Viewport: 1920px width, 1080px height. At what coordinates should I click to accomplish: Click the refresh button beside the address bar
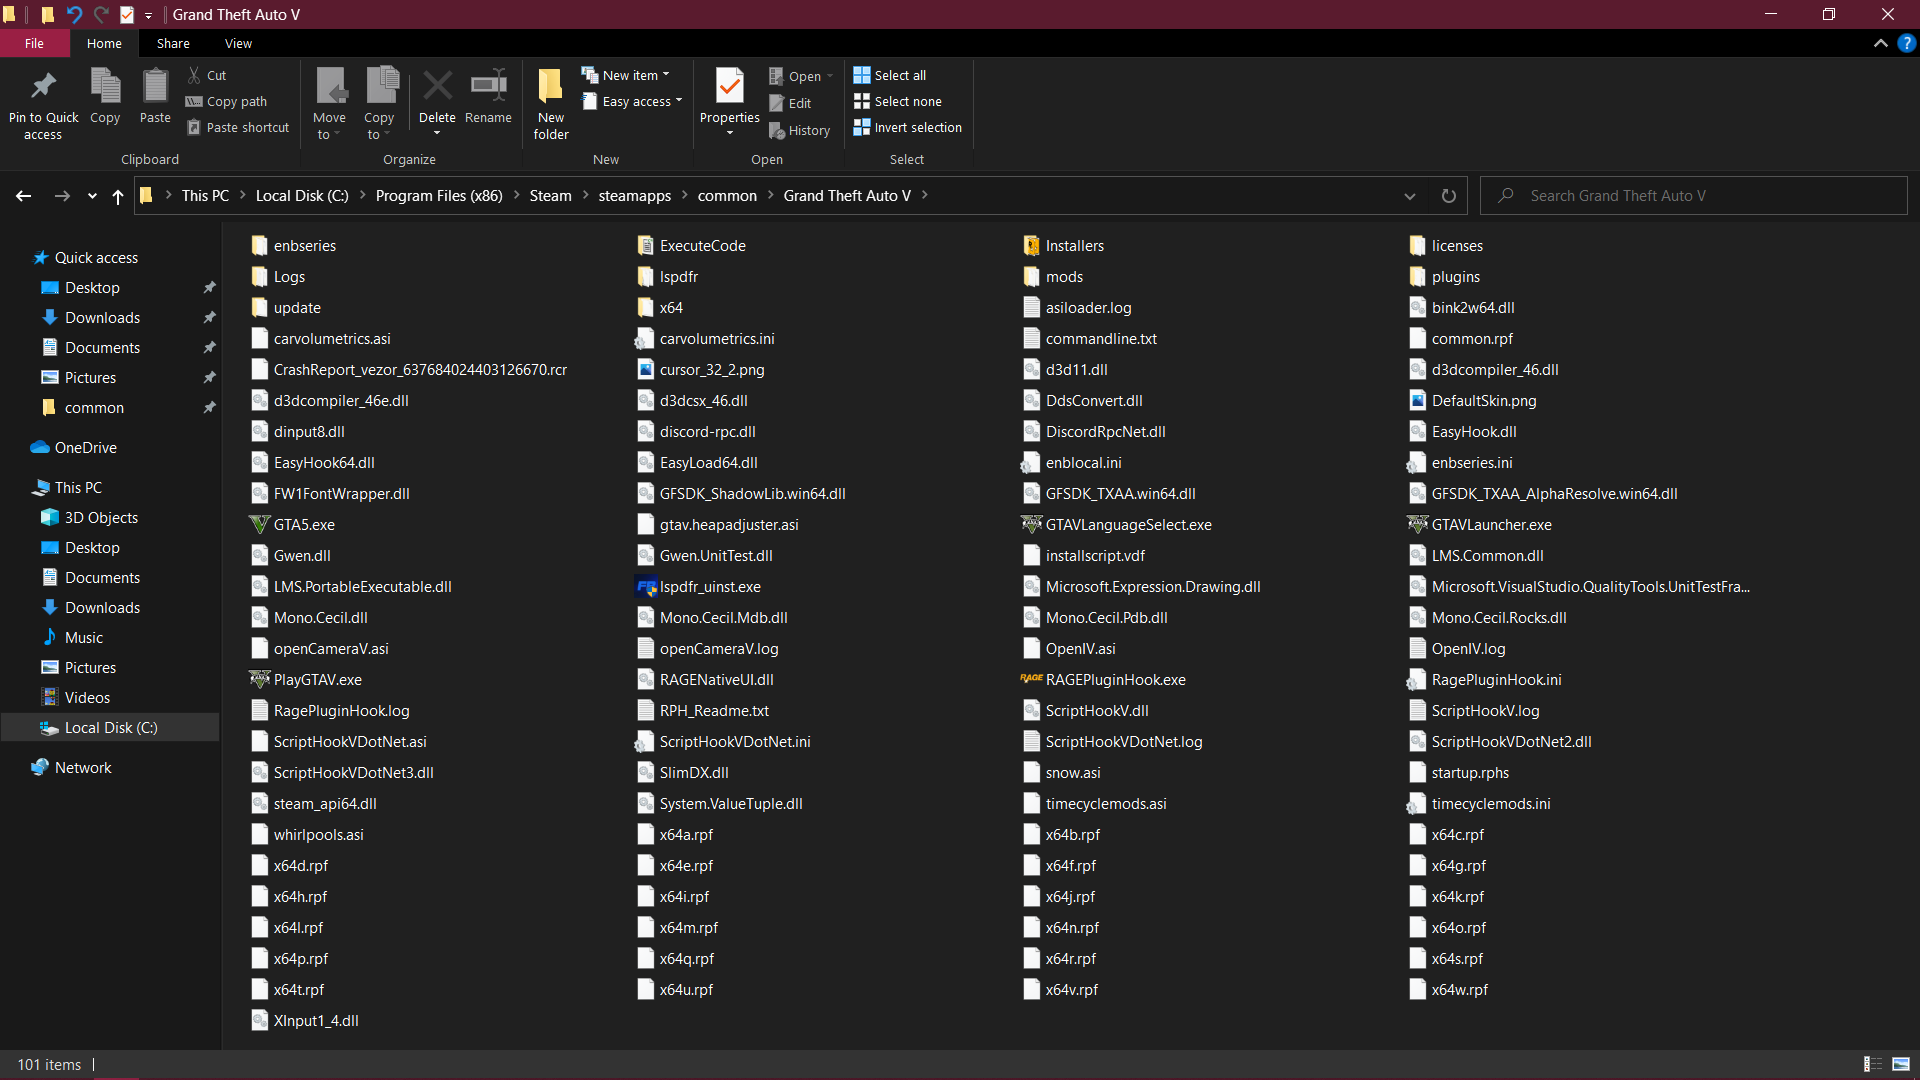click(x=1448, y=196)
